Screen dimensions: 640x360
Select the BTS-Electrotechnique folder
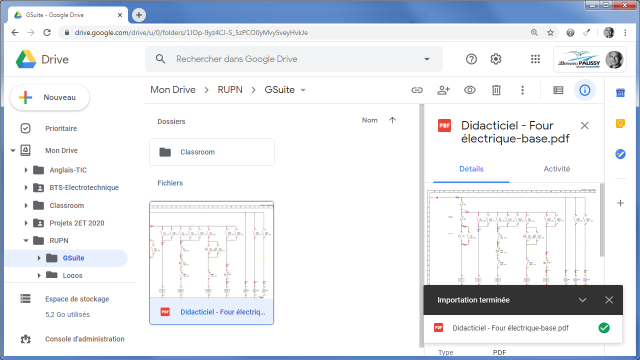point(84,188)
